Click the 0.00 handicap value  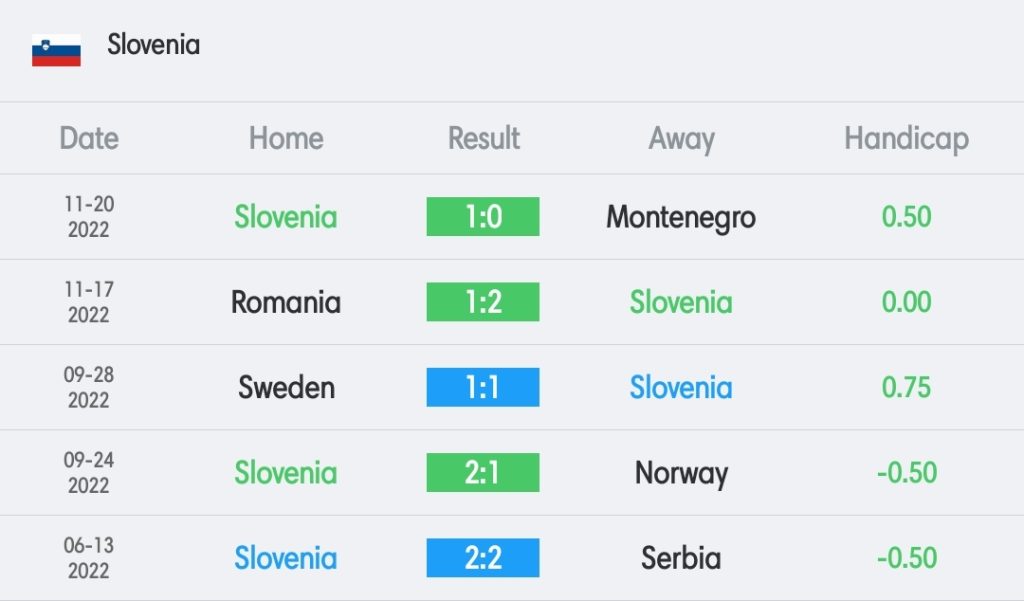tap(906, 302)
